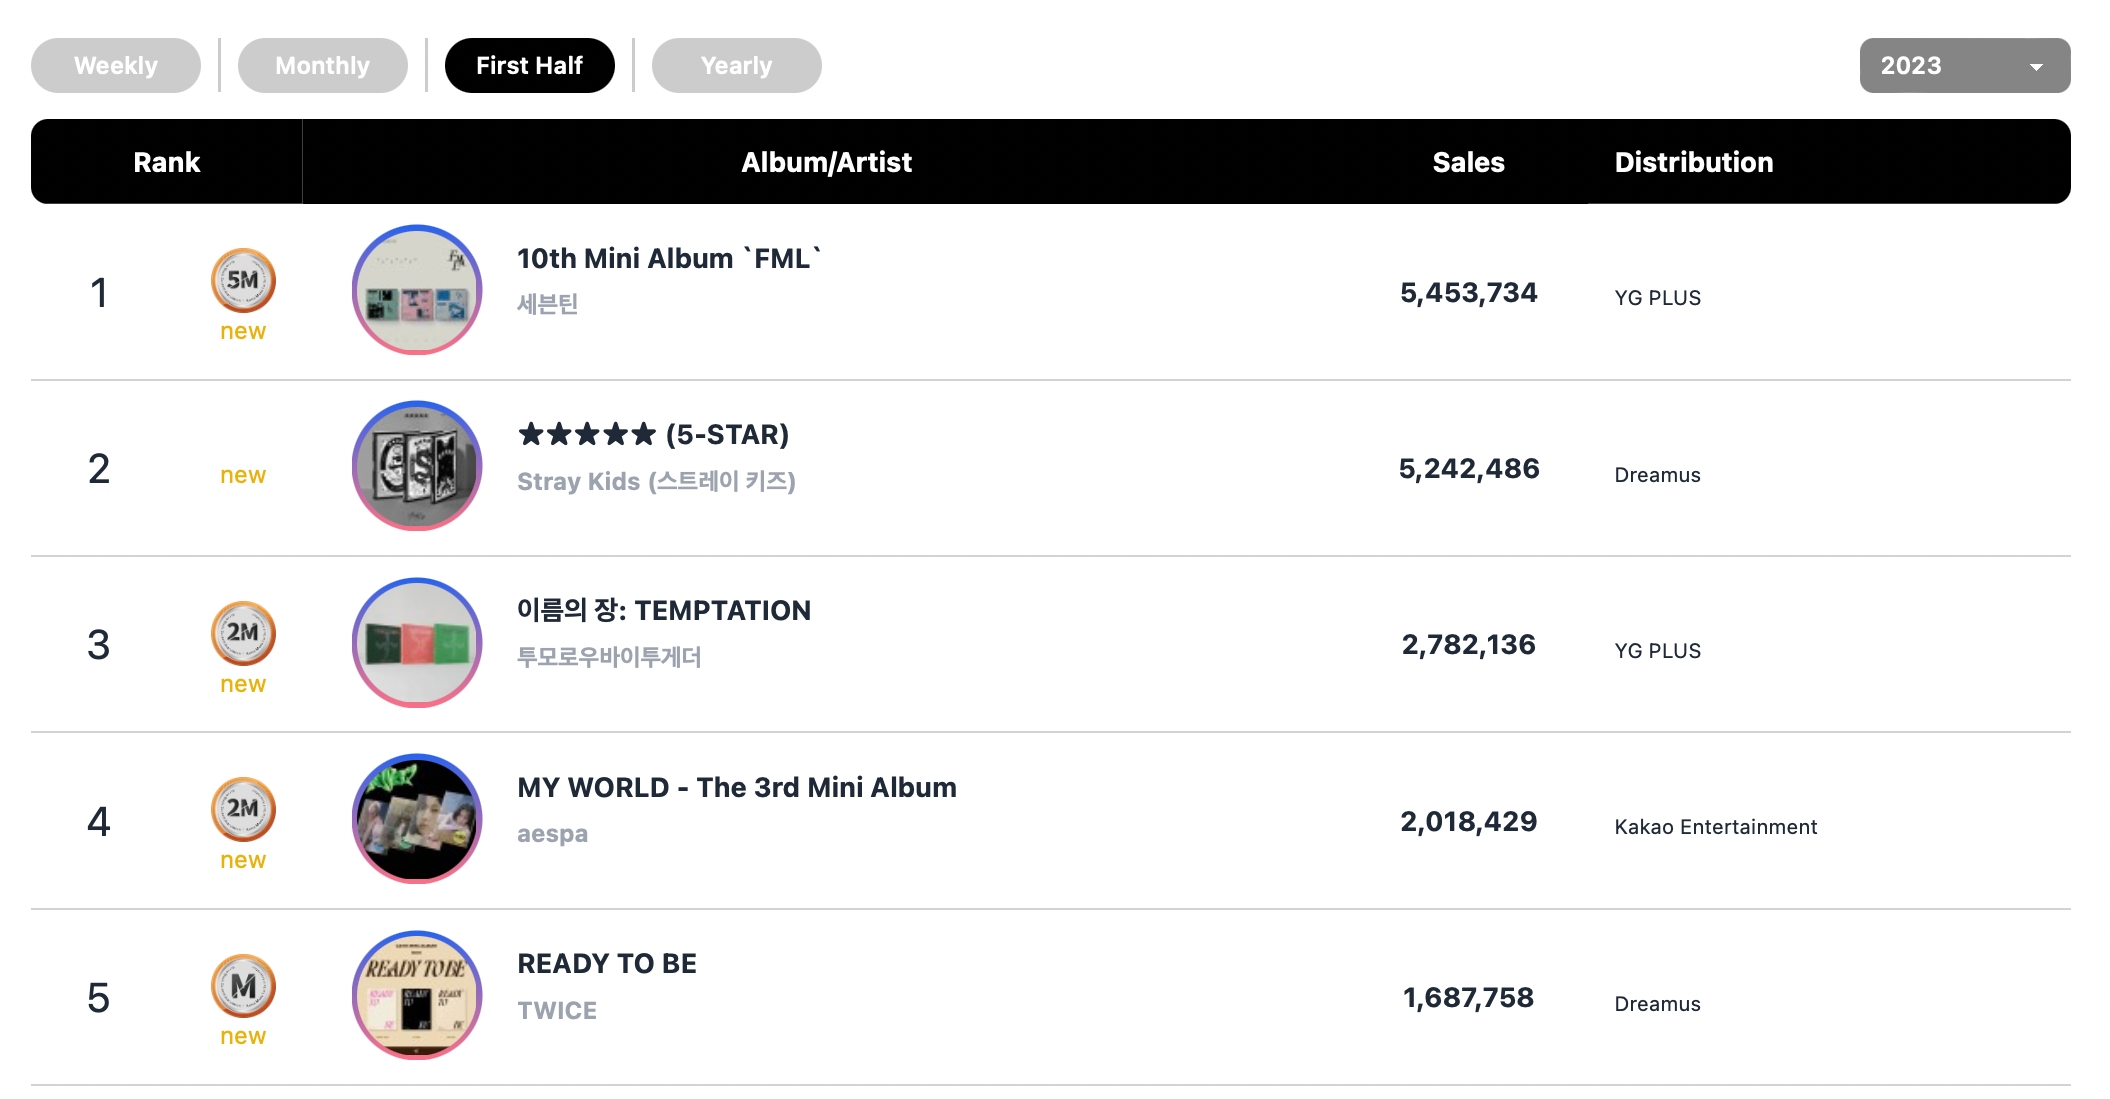Image resolution: width=2110 pixels, height=1099 pixels.
Task: Click the 2M badge next to aespa album
Action: tap(243, 809)
